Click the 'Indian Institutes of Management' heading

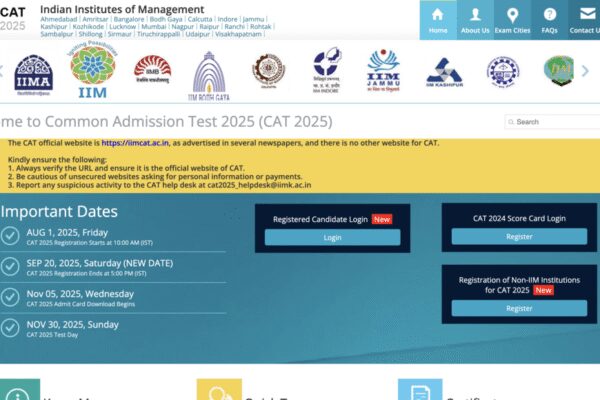tap(122, 9)
